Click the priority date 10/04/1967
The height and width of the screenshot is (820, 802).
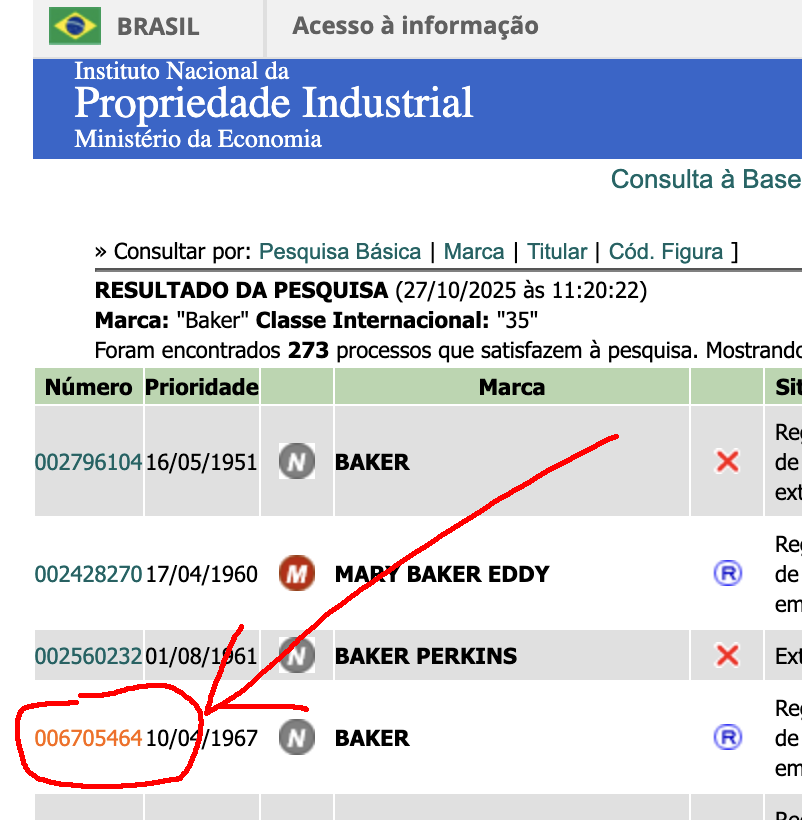(x=201, y=738)
